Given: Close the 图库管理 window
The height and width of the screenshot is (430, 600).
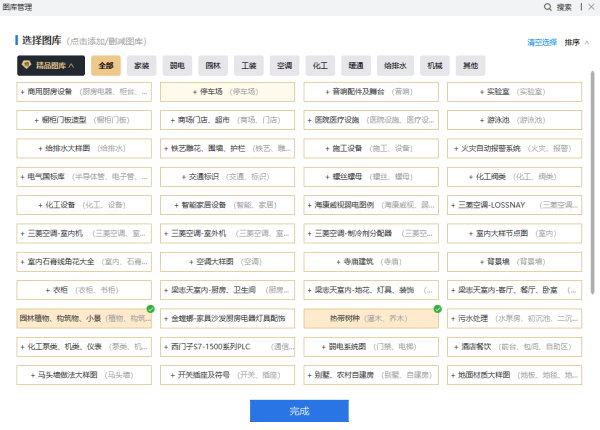Looking at the screenshot, I should tap(591, 7).
